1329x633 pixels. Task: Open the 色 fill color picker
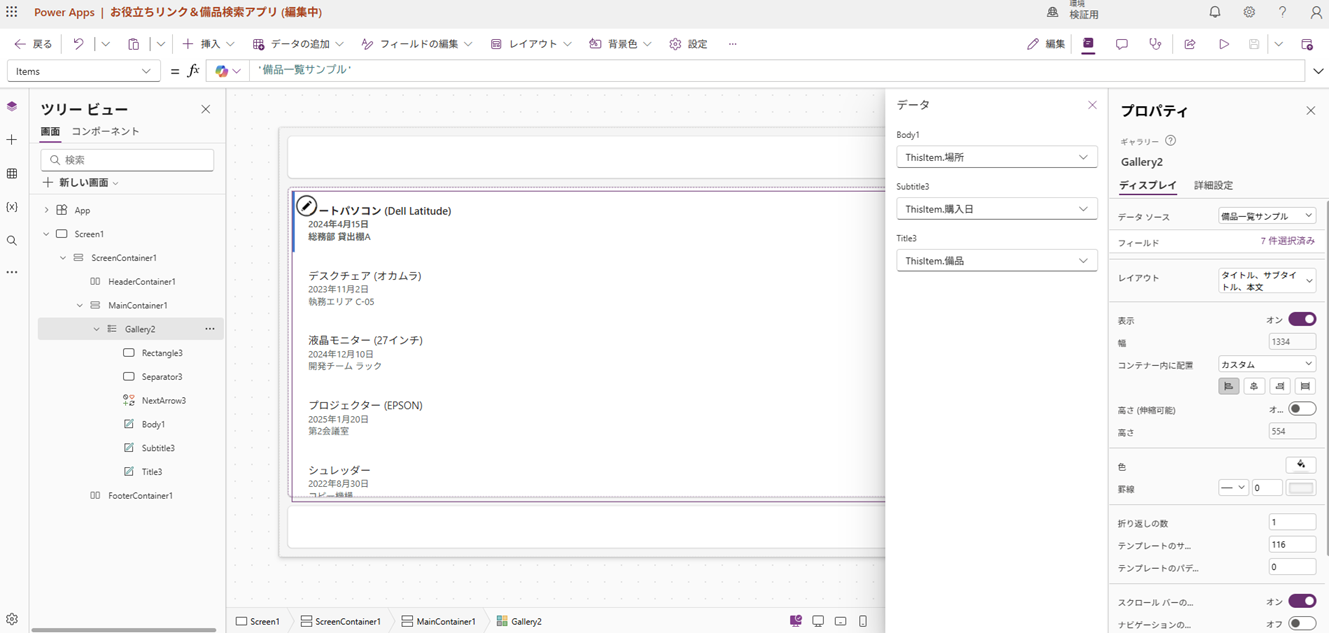click(1300, 465)
